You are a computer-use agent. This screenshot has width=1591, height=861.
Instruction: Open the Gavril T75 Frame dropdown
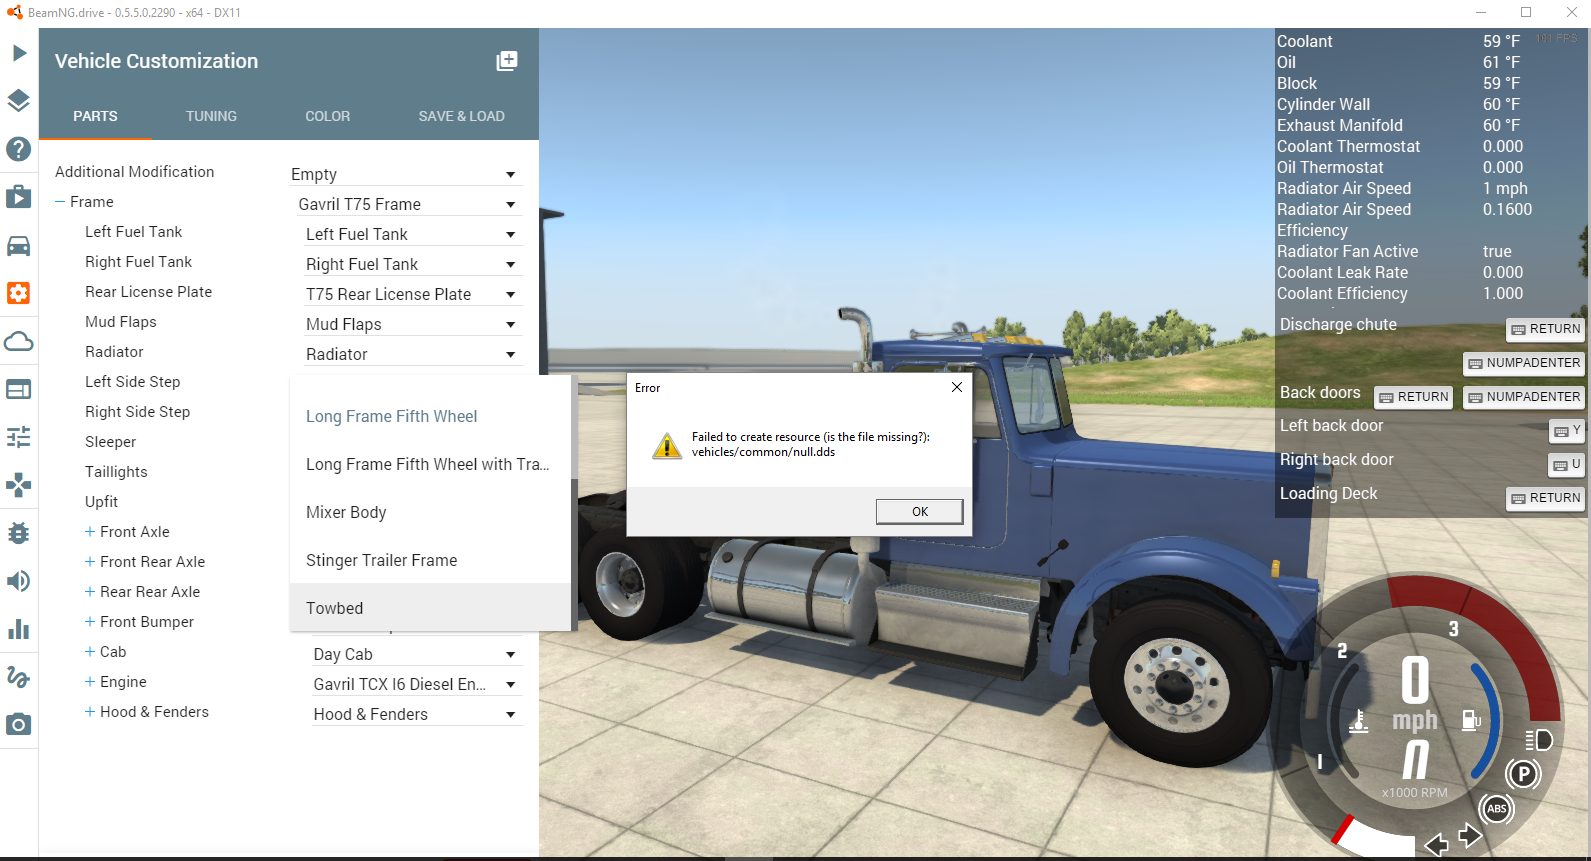(x=410, y=204)
